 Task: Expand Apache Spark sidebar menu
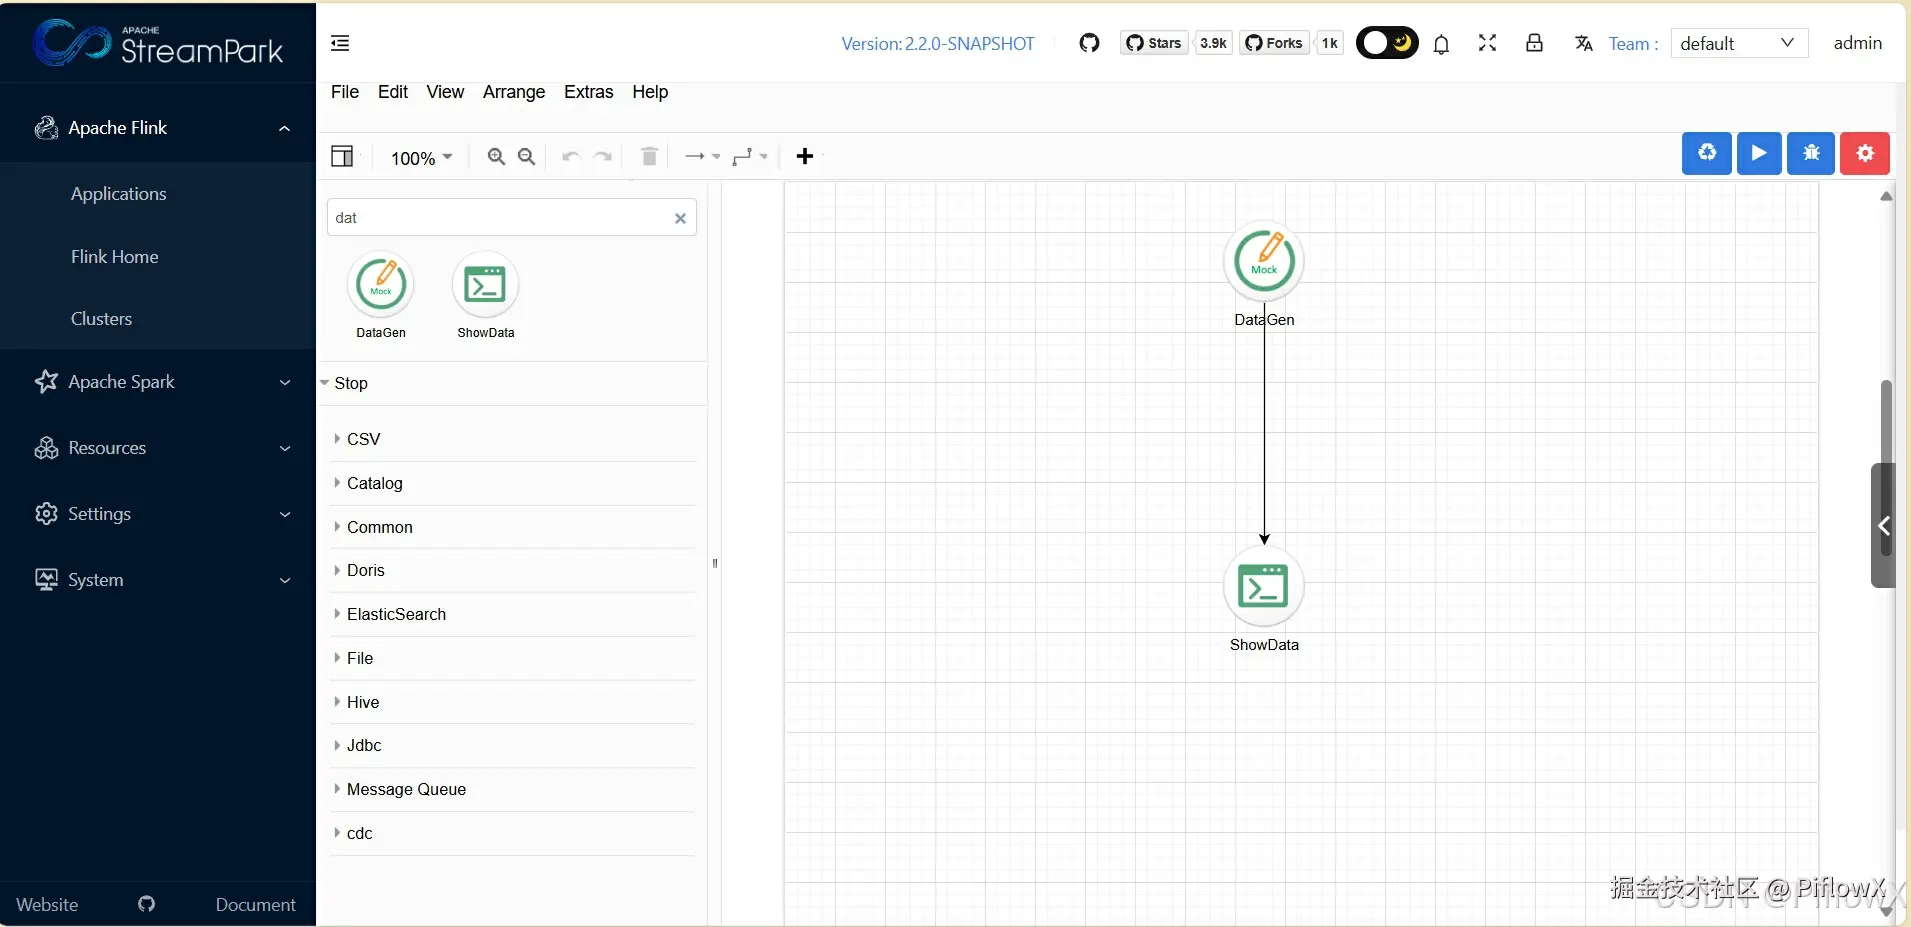pos(158,382)
